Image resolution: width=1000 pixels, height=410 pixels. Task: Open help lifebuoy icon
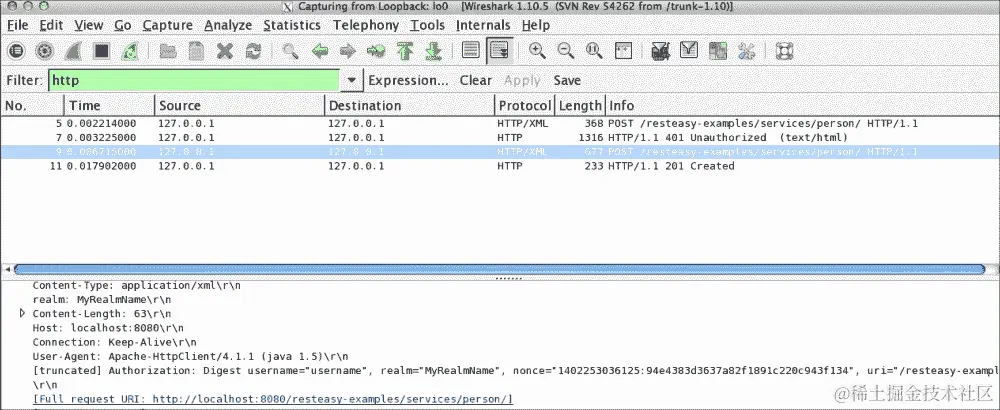[x=784, y=50]
